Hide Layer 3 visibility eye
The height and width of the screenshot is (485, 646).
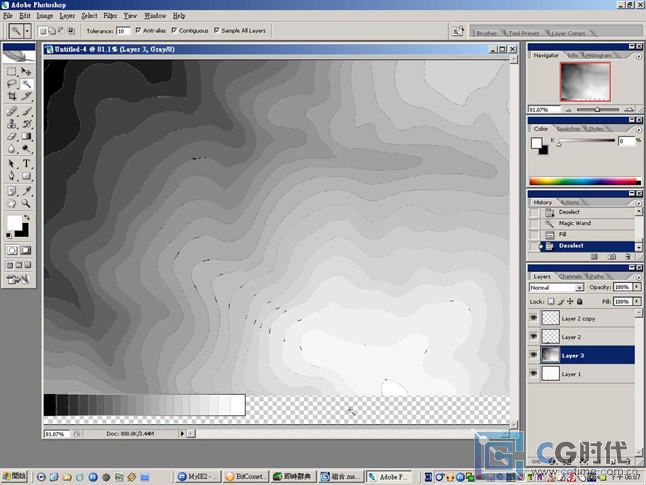pyautogui.click(x=534, y=355)
